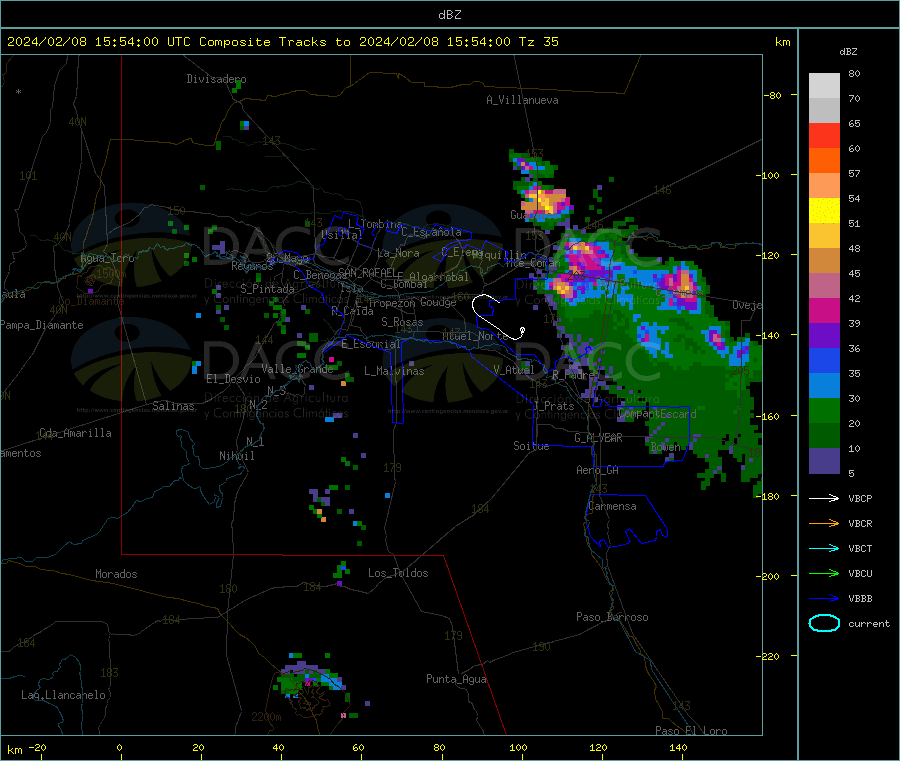Click the Aero_GA label
The width and height of the screenshot is (900, 761).
coord(598,470)
